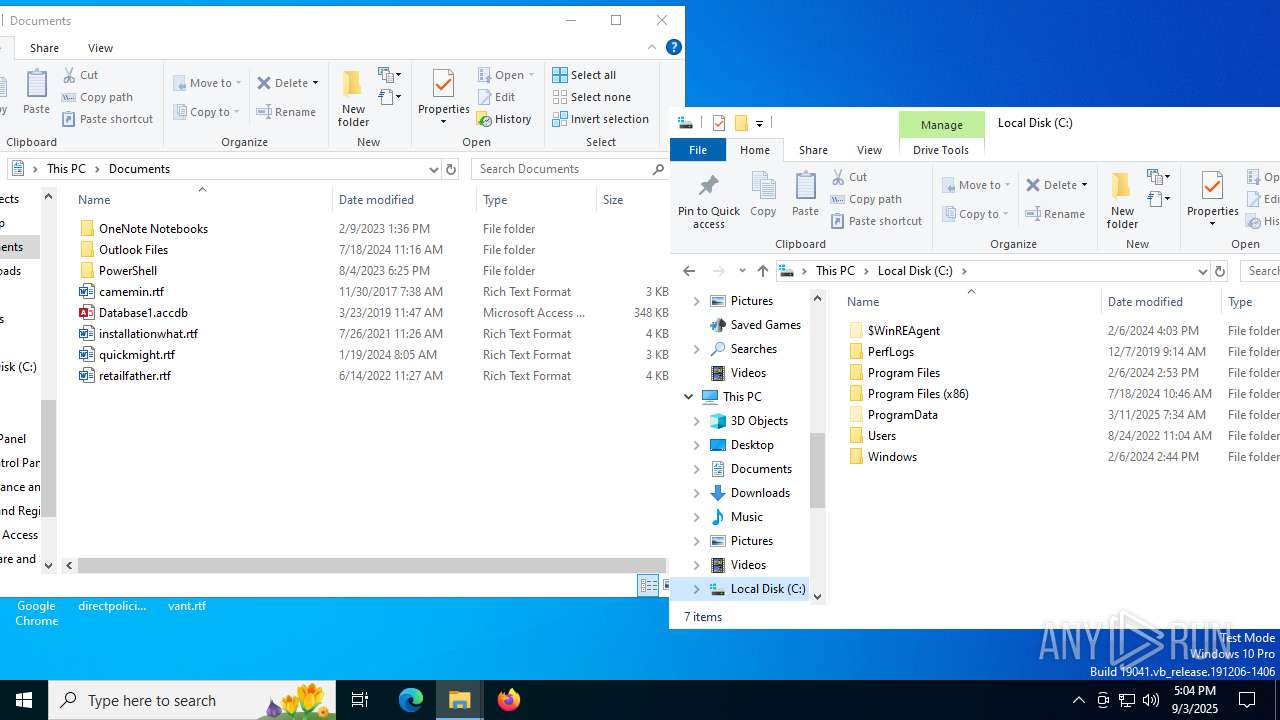The image size is (1280, 720).
Task: Select the camemin.rtf file
Action: coord(131,292)
